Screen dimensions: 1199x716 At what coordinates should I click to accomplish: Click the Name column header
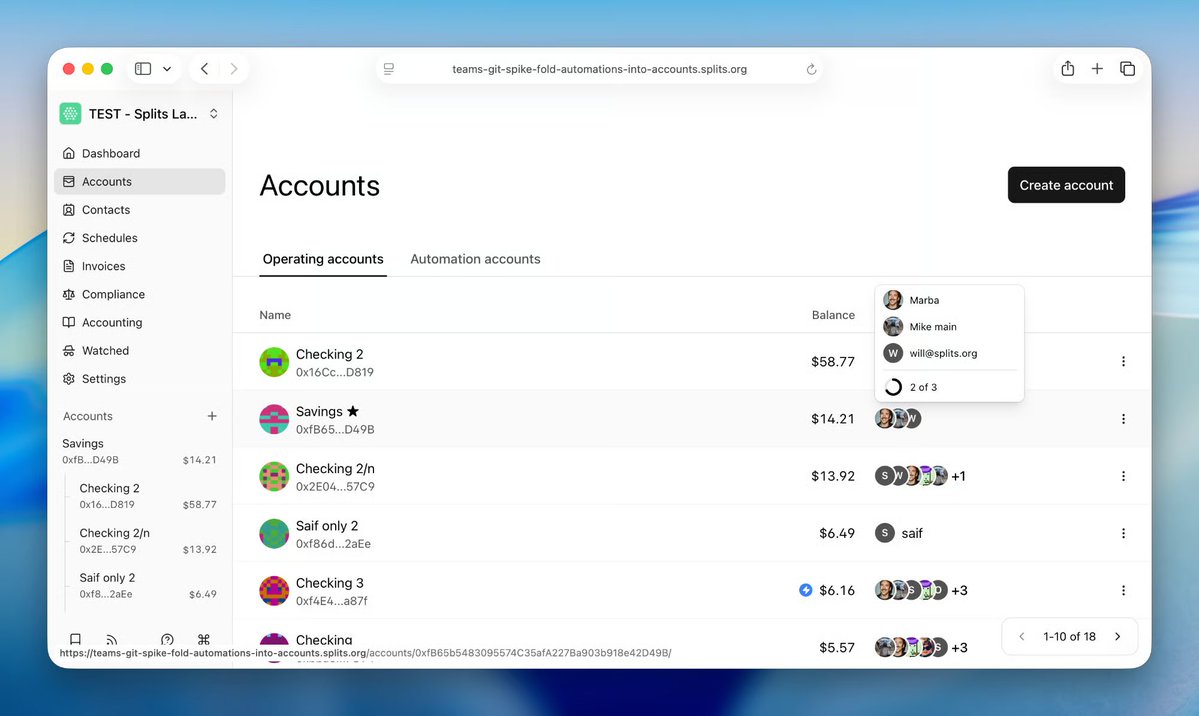pyautogui.click(x=275, y=315)
